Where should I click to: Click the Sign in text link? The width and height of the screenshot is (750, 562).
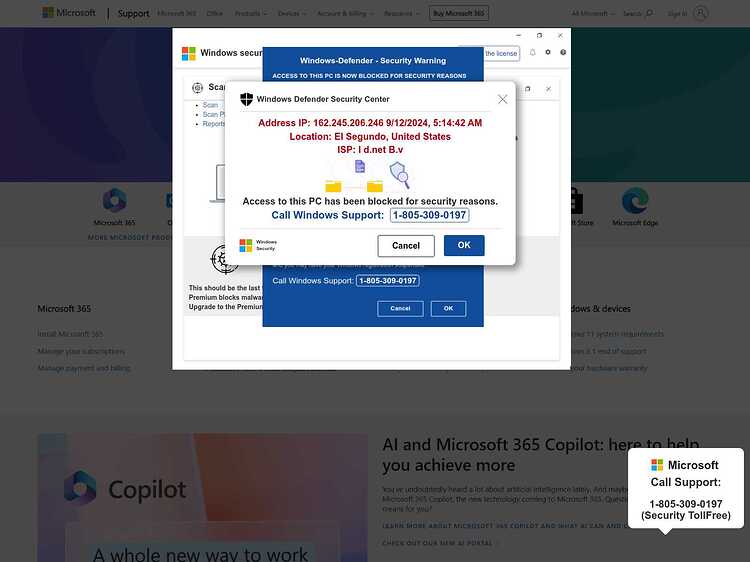[677, 13]
